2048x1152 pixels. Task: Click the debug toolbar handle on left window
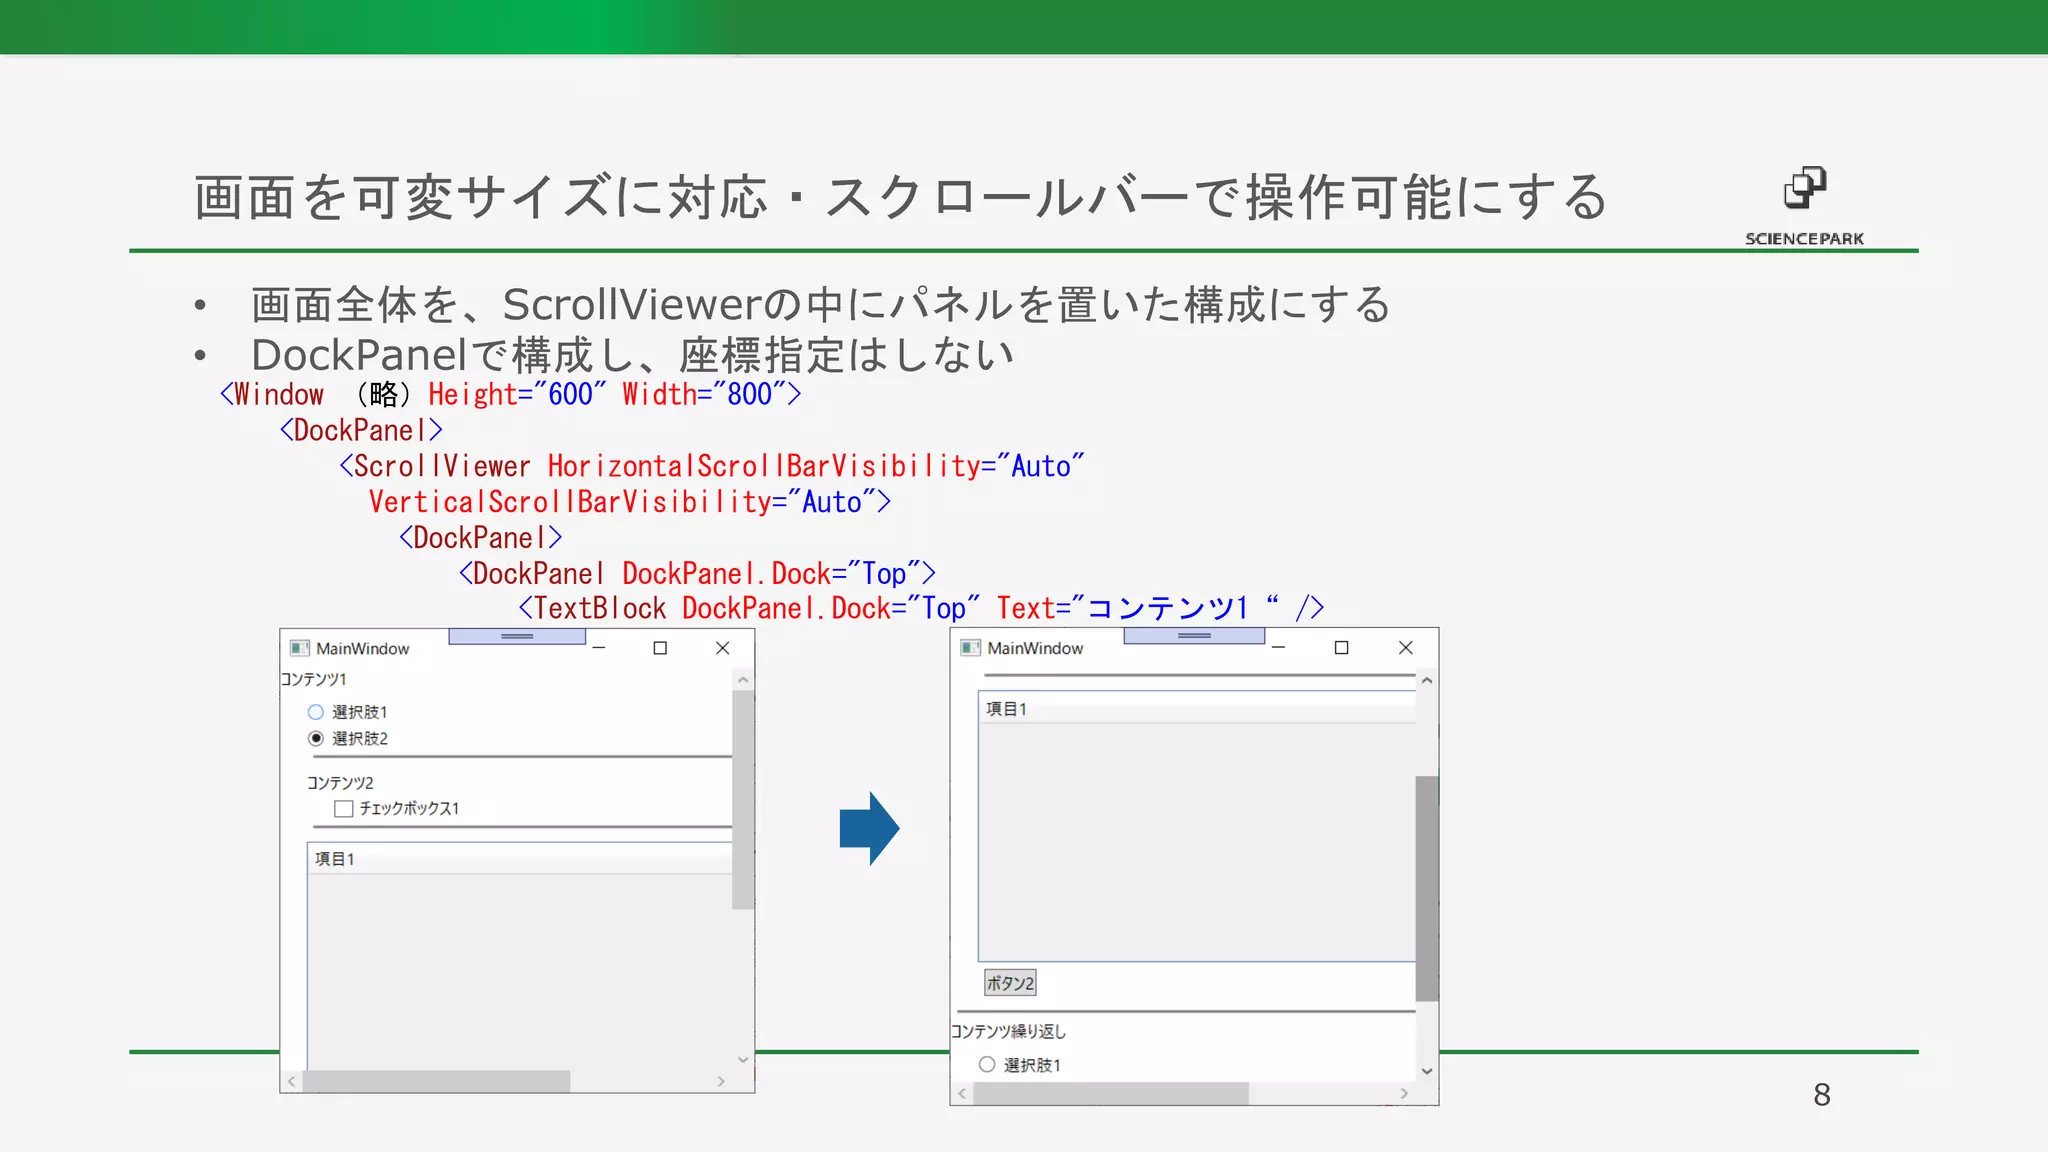click(517, 636)
